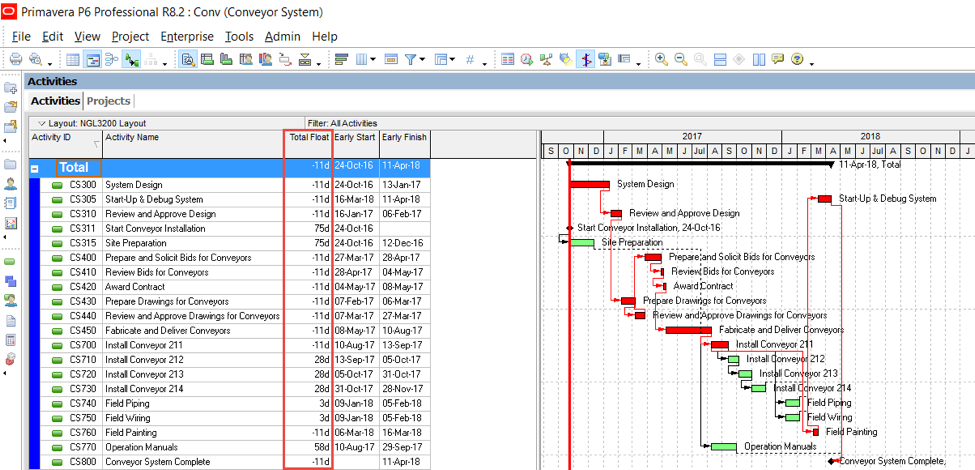Toggle relationship lines in the Gantt chart
Screen dimensions: 975x470
[x=131, y=60]
